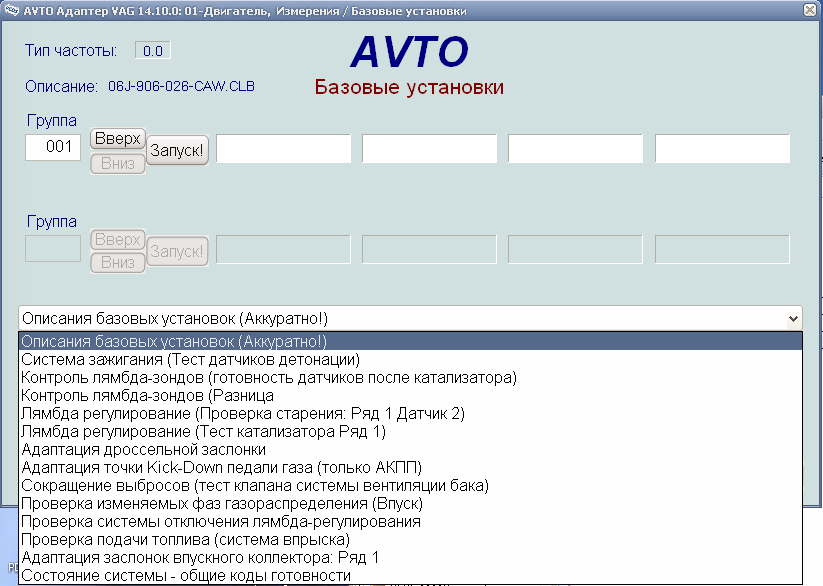Click the group number field showing 001

tap(52, 147)
